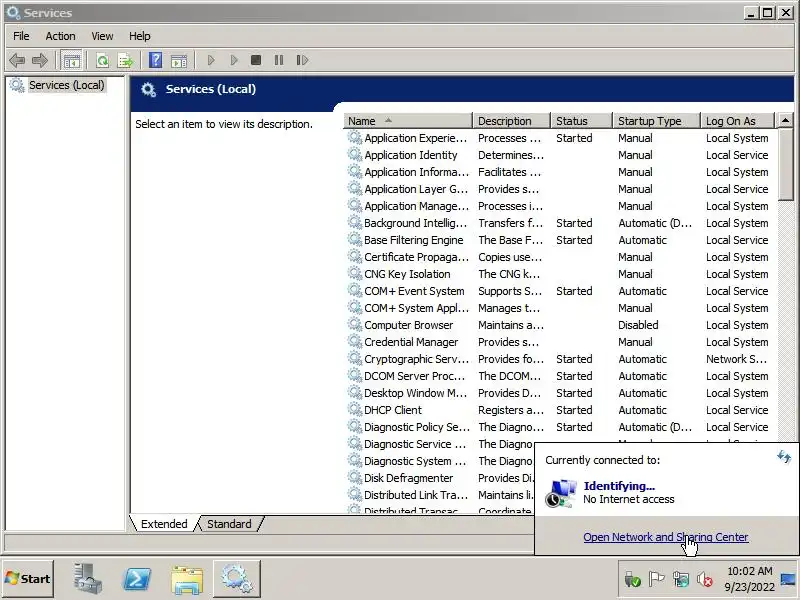Select the Distributed Link Tracking service
The image size is (800, 600).
pyautogui.click(x=440, y=495)
